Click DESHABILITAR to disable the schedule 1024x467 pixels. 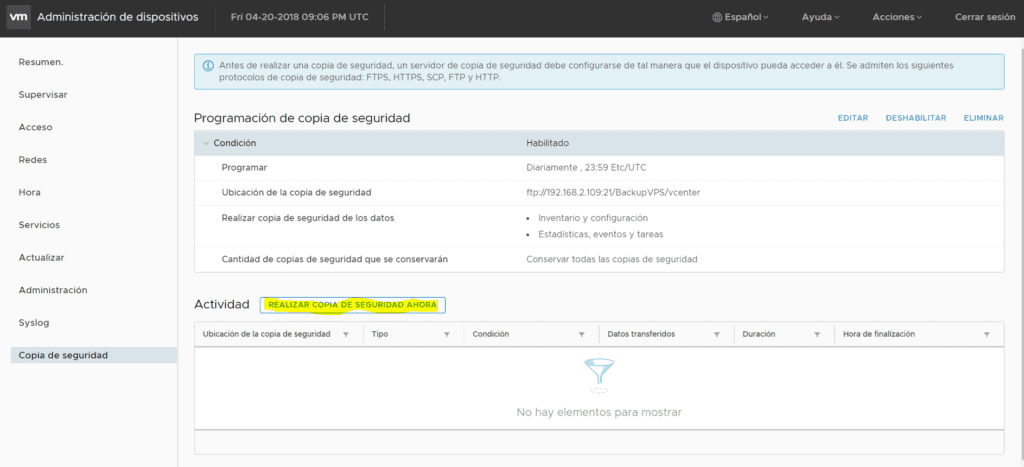coord(916,118)
